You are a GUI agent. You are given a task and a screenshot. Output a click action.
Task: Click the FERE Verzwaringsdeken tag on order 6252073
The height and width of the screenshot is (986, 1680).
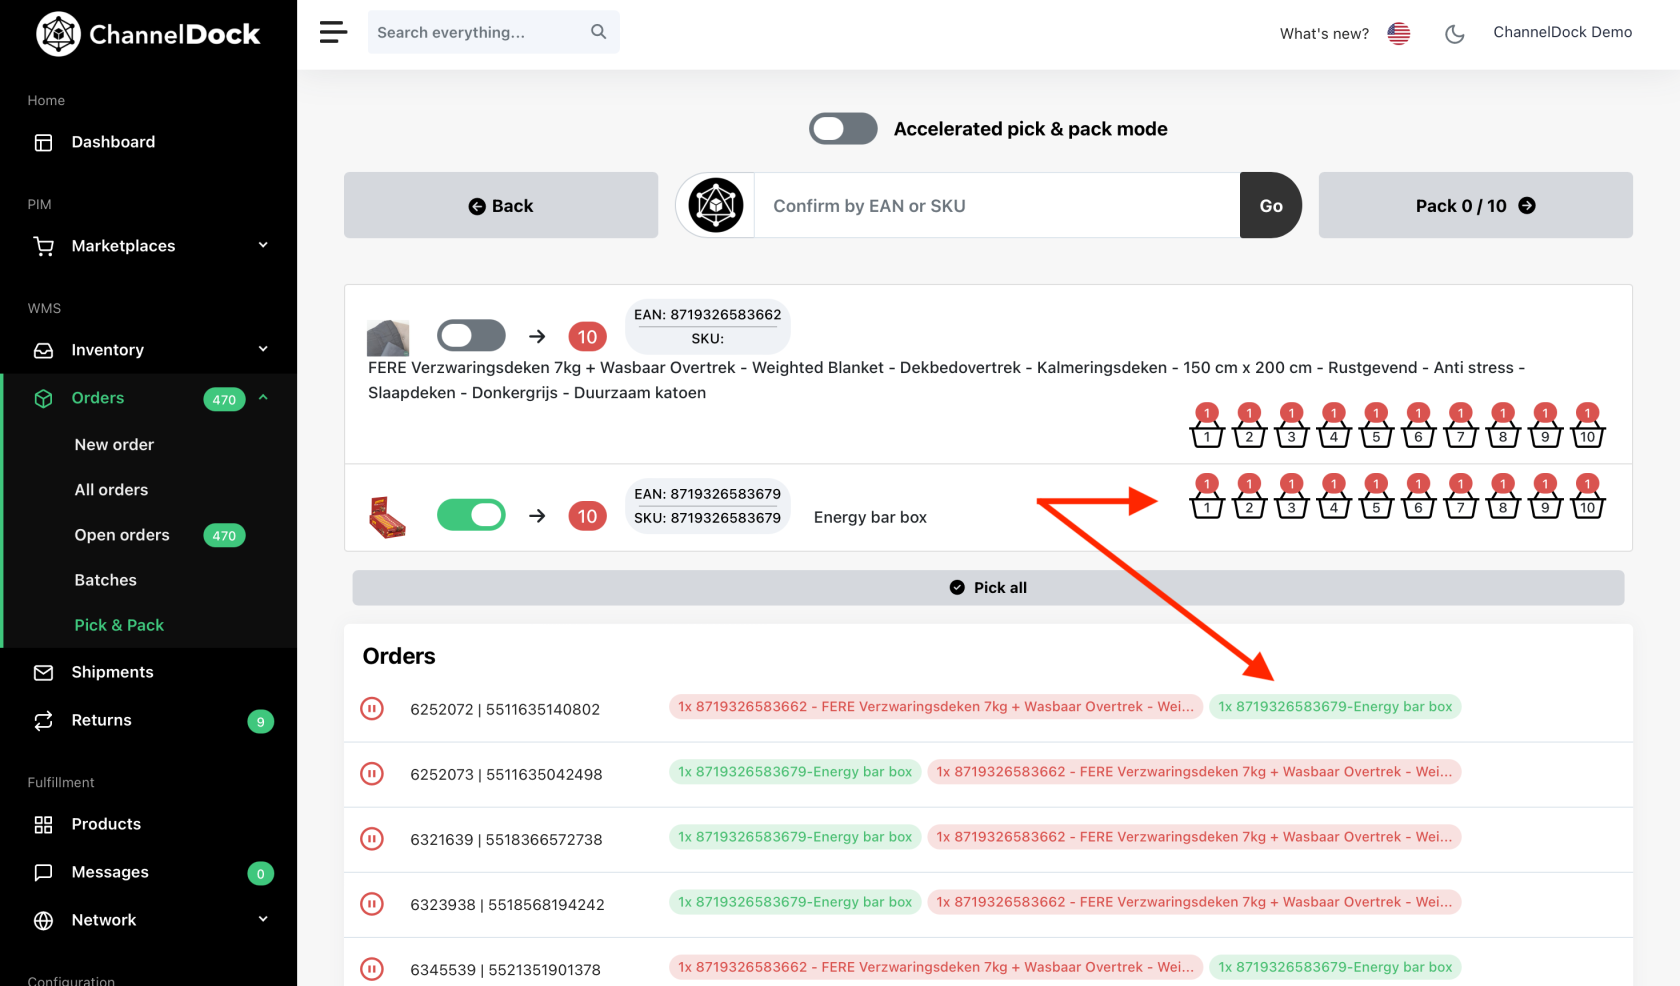pos(1194,772)
